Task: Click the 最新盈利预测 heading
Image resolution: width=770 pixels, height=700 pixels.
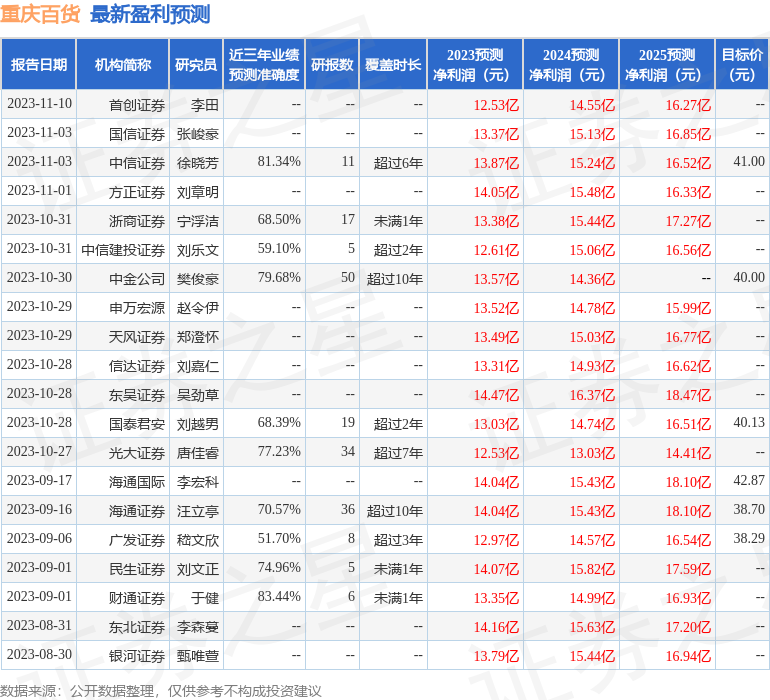Action: tap(150, 14)
